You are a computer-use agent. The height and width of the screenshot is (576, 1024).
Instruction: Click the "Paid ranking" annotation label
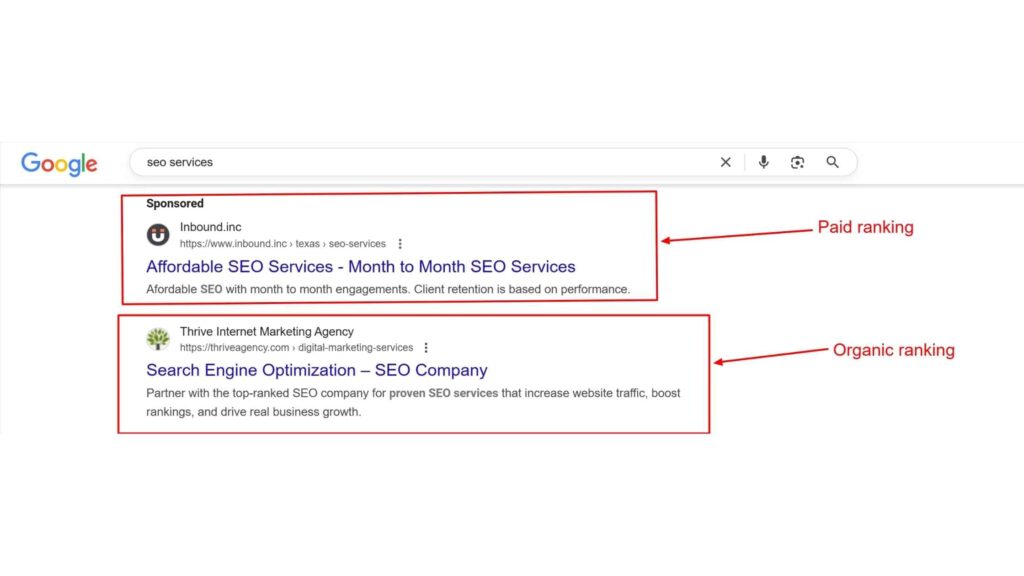(865, 227)
